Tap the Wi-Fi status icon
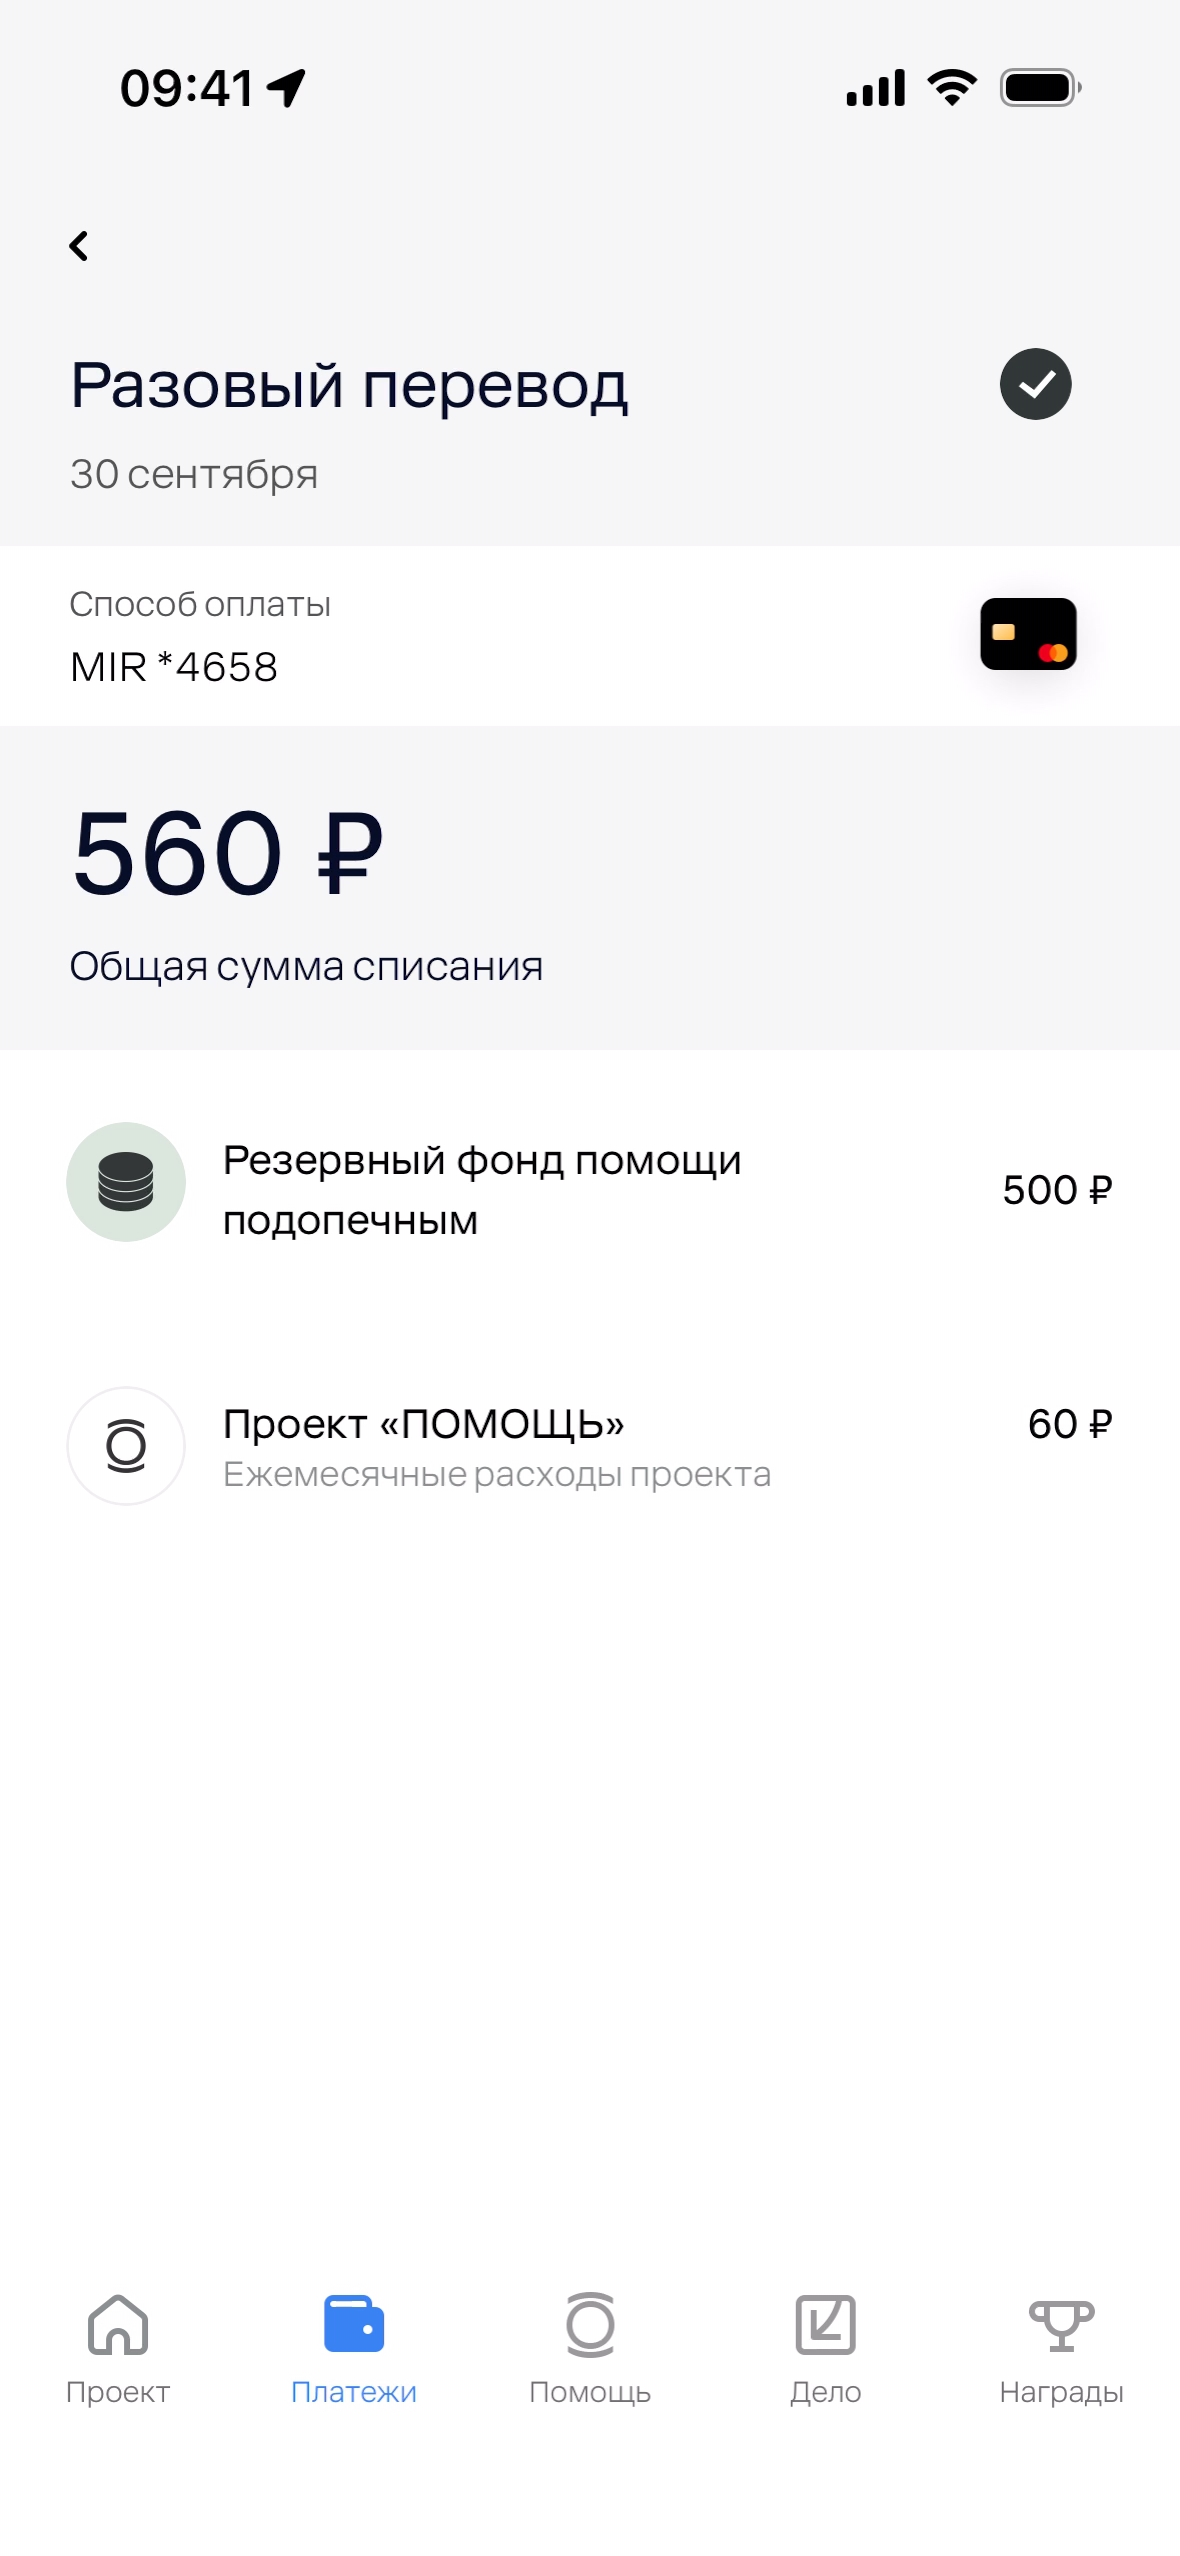The image size is (1180, 2556). (952, 88)
